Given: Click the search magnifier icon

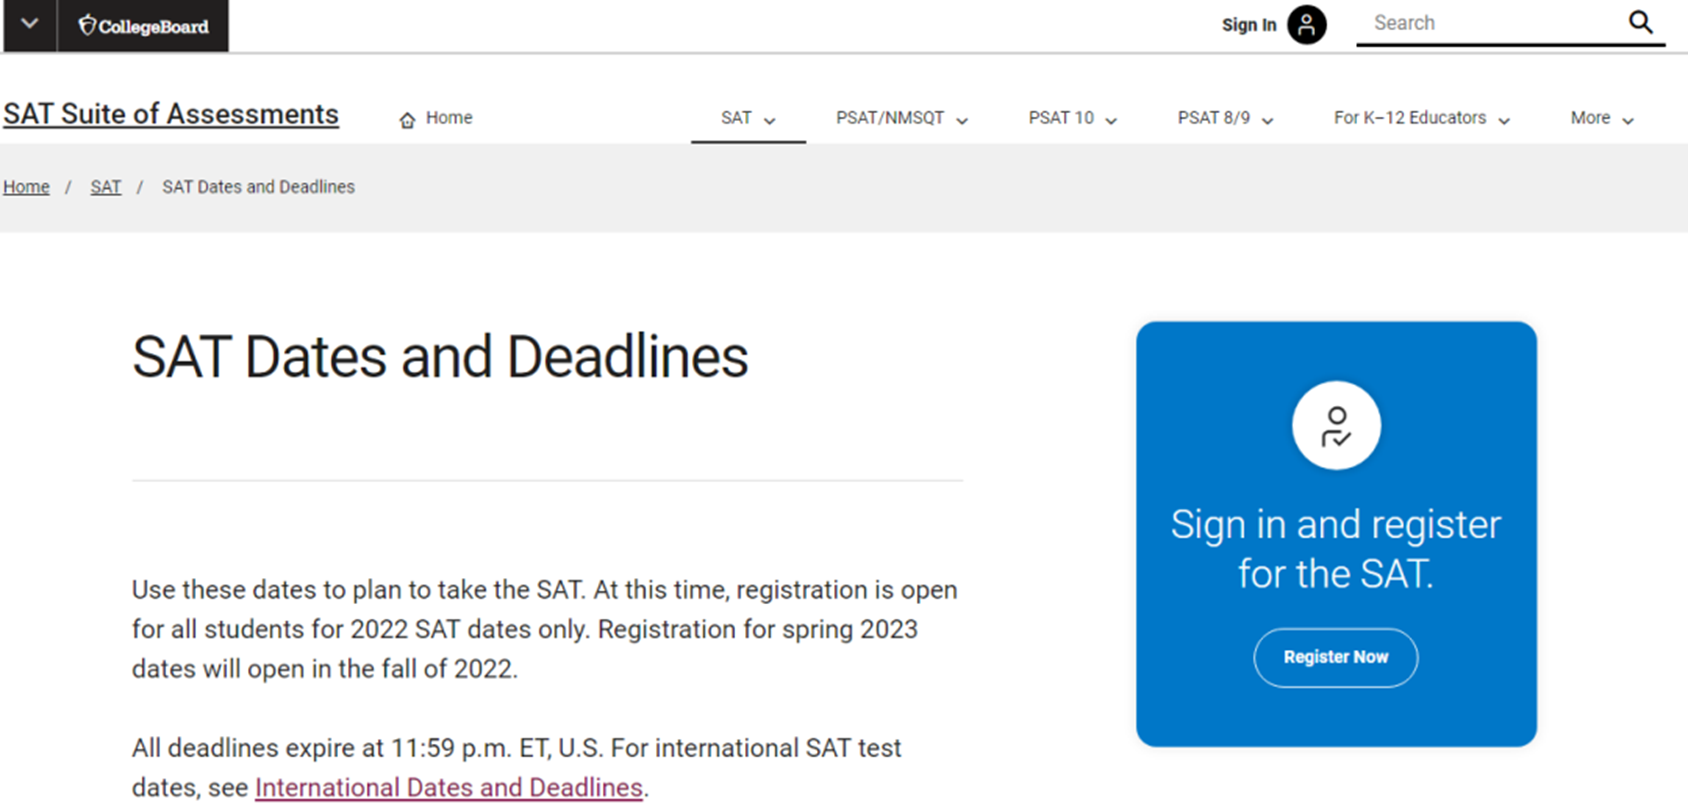Looking at the screenshot, I should tap(1640, 22).
